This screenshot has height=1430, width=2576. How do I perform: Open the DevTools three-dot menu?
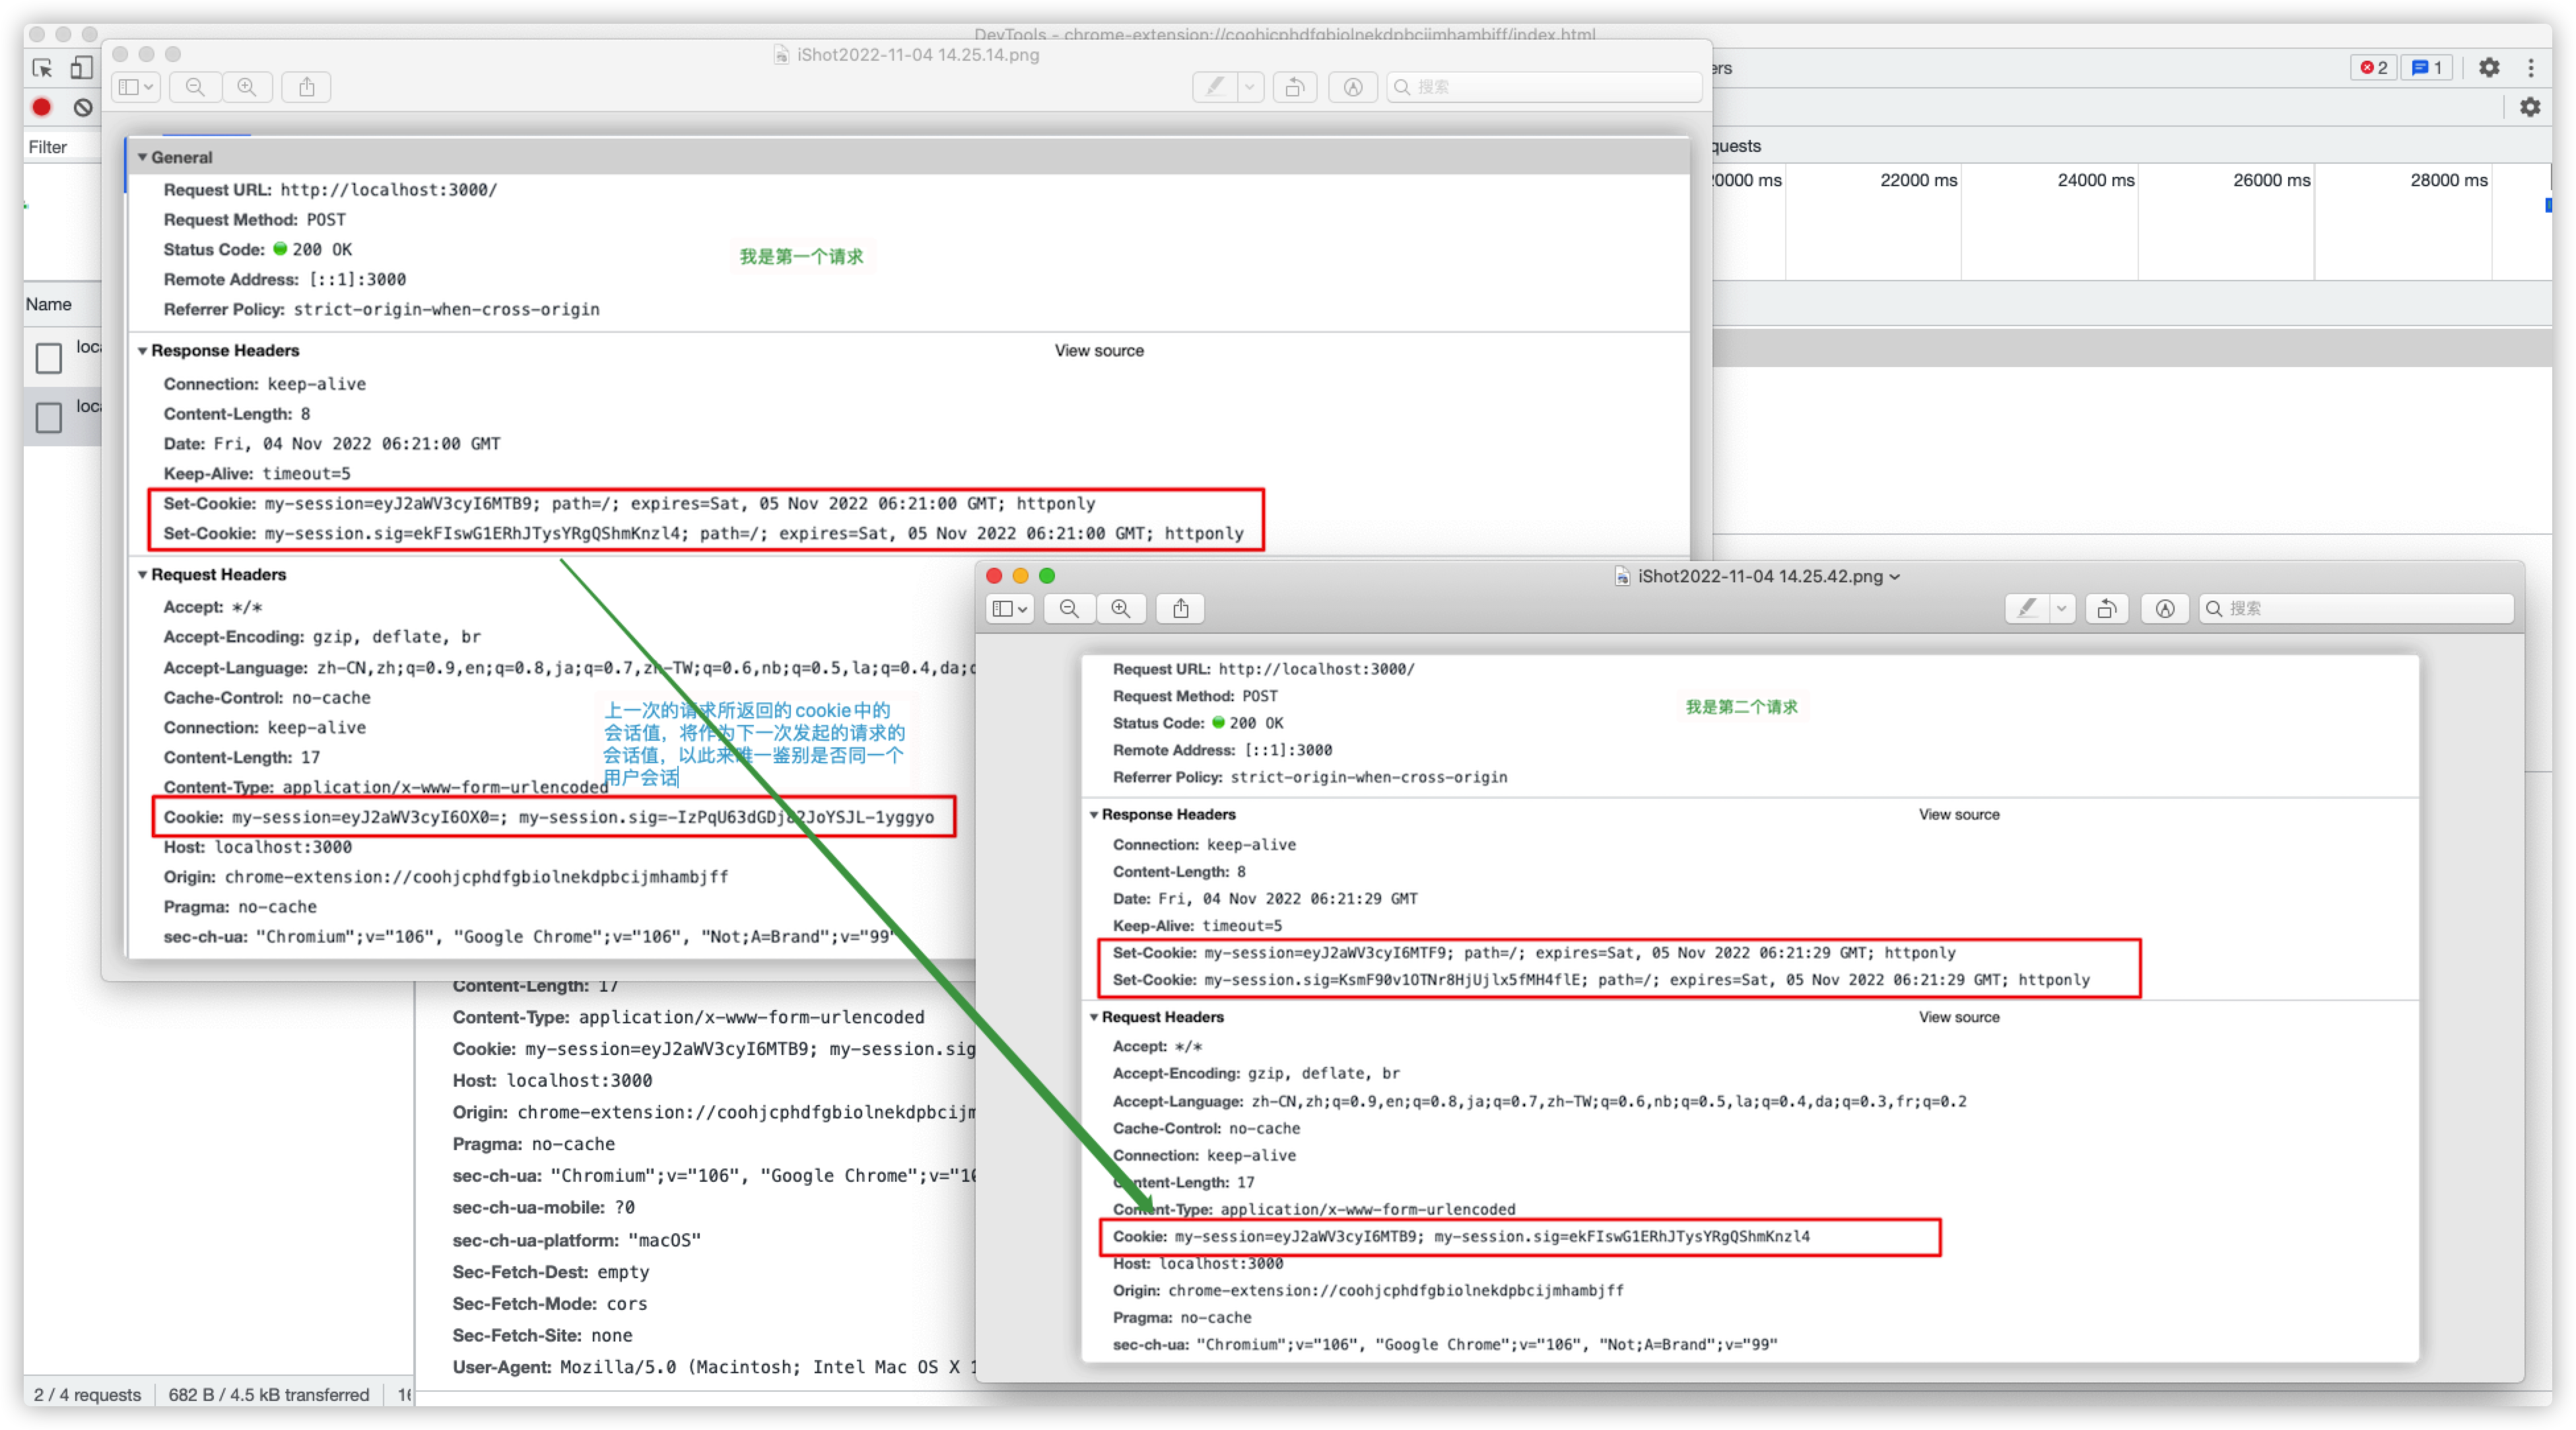[2531, 68]
